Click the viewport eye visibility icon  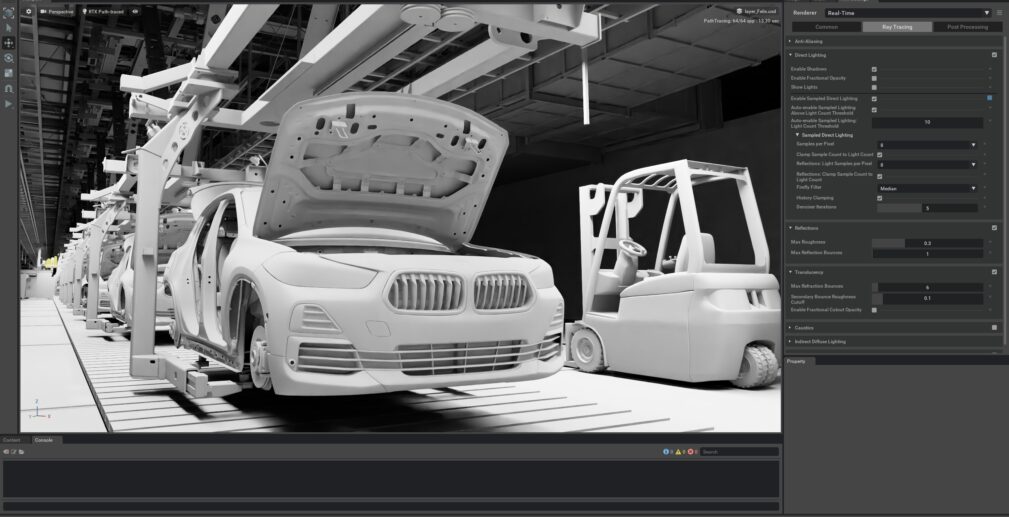tap(136, 11)
